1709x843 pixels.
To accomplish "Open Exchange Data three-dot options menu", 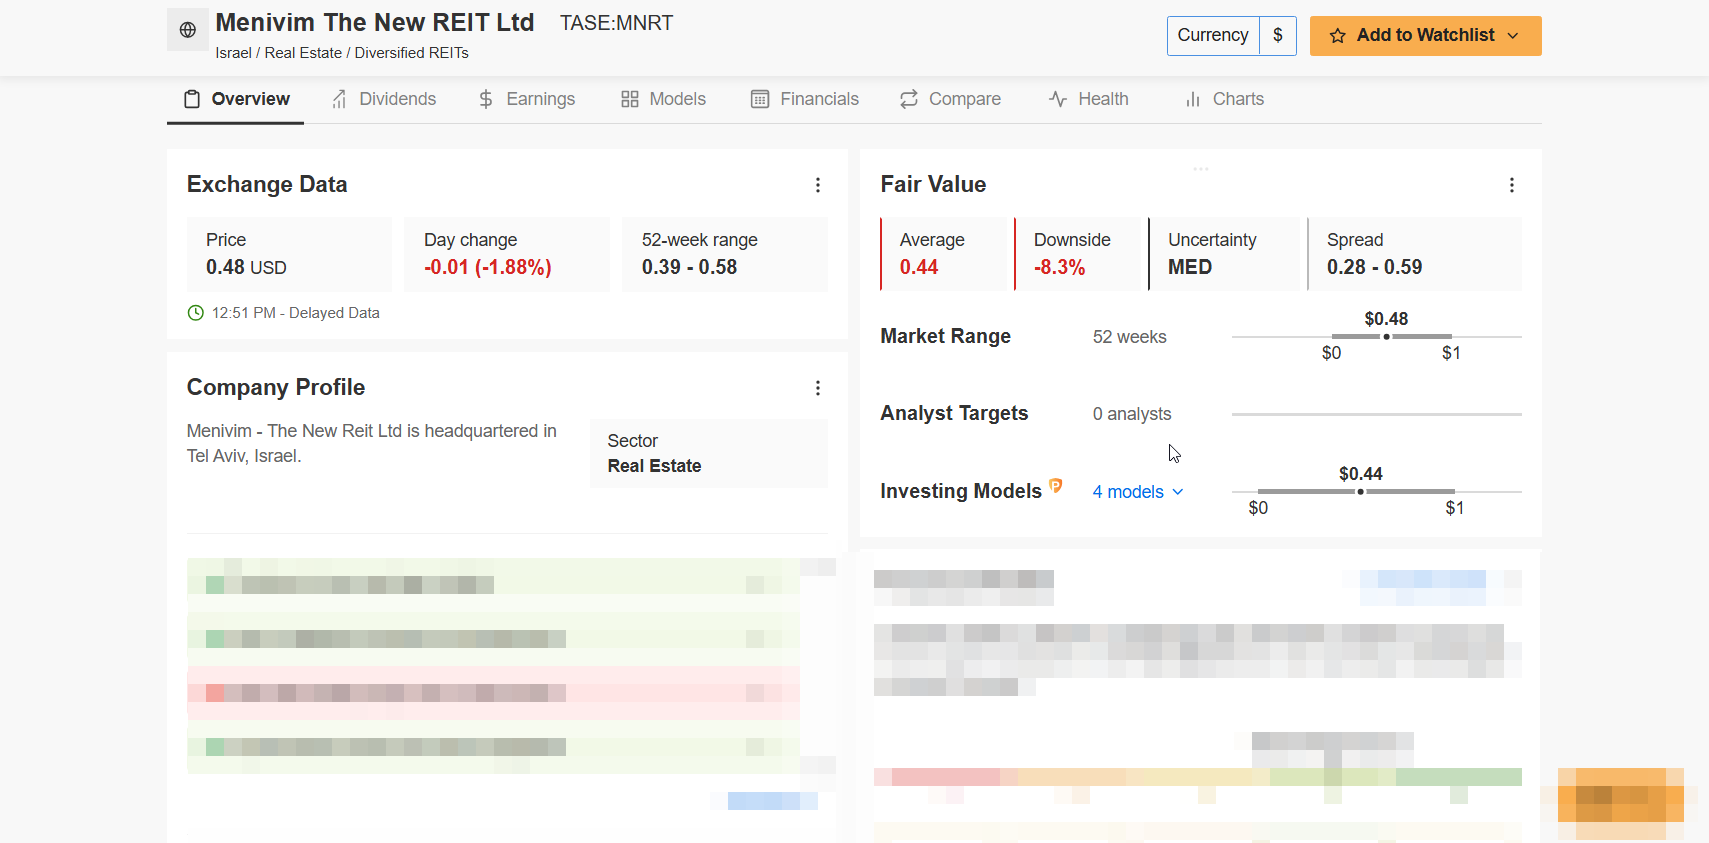I will (x=818, y=185).
